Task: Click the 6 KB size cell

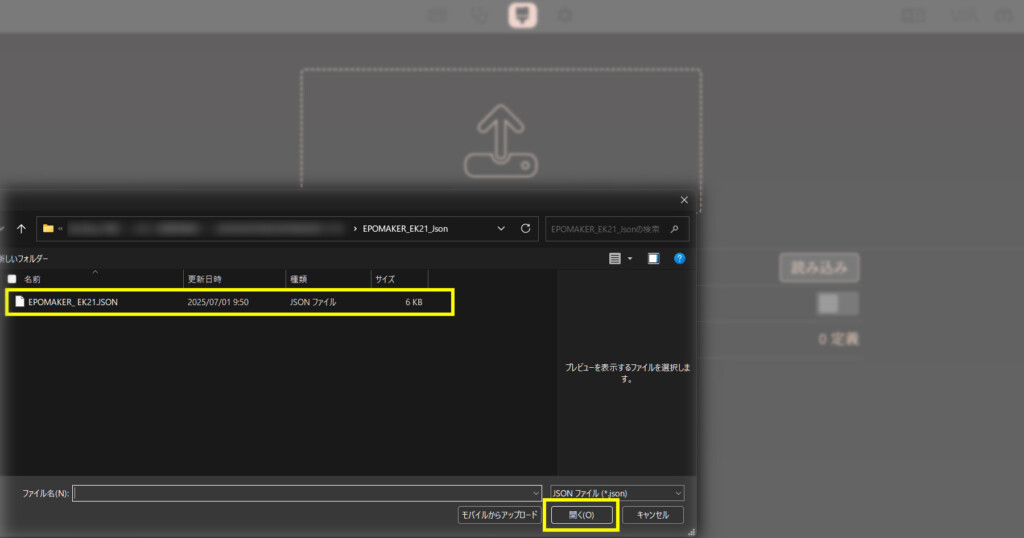Action: 413,302
